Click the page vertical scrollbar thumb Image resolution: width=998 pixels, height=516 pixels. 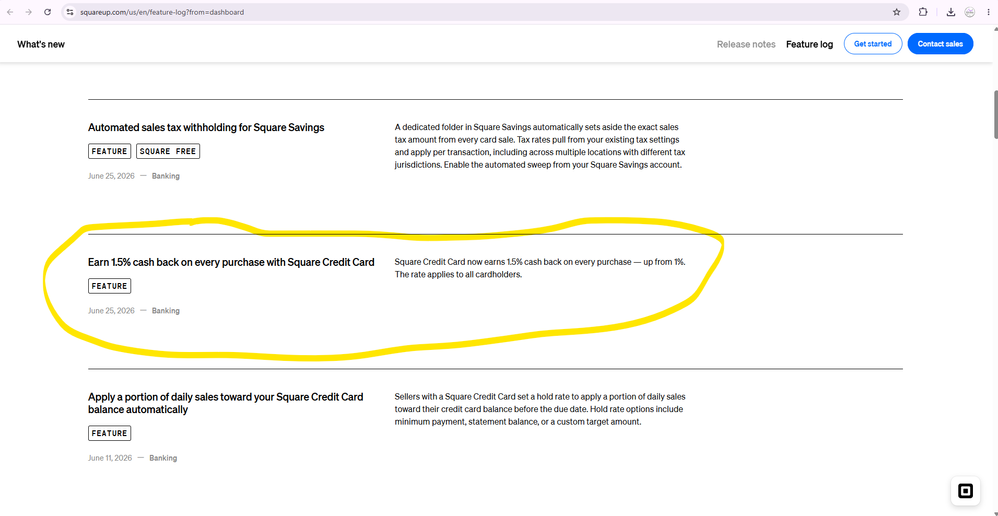coord(995,115)
